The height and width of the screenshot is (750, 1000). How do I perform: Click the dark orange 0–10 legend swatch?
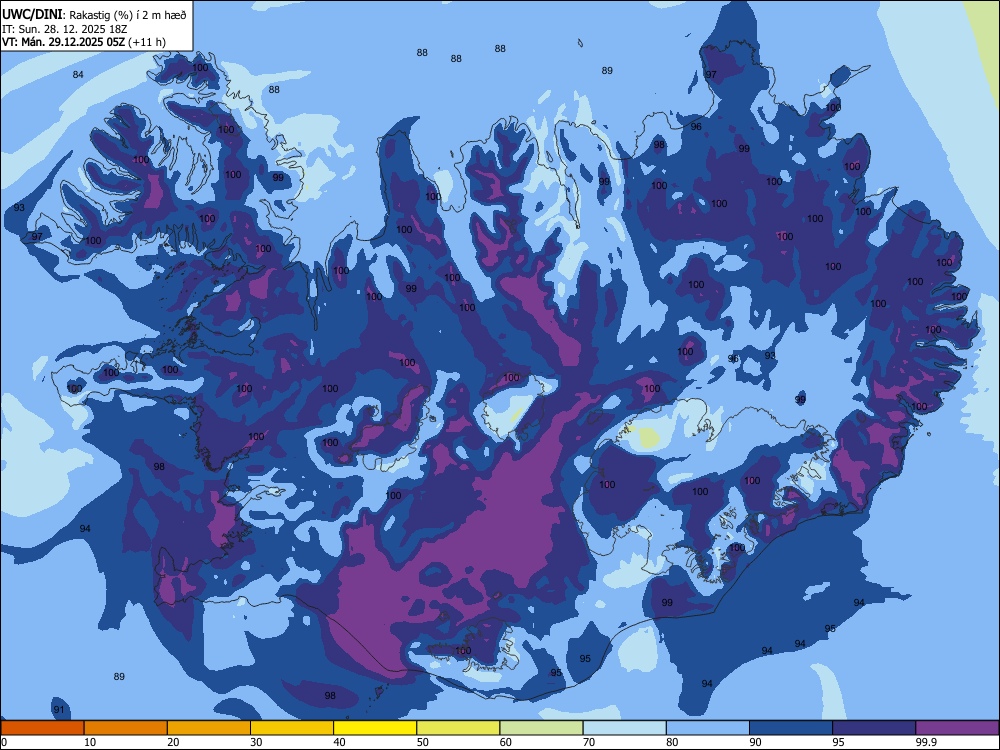pos(42,728)
